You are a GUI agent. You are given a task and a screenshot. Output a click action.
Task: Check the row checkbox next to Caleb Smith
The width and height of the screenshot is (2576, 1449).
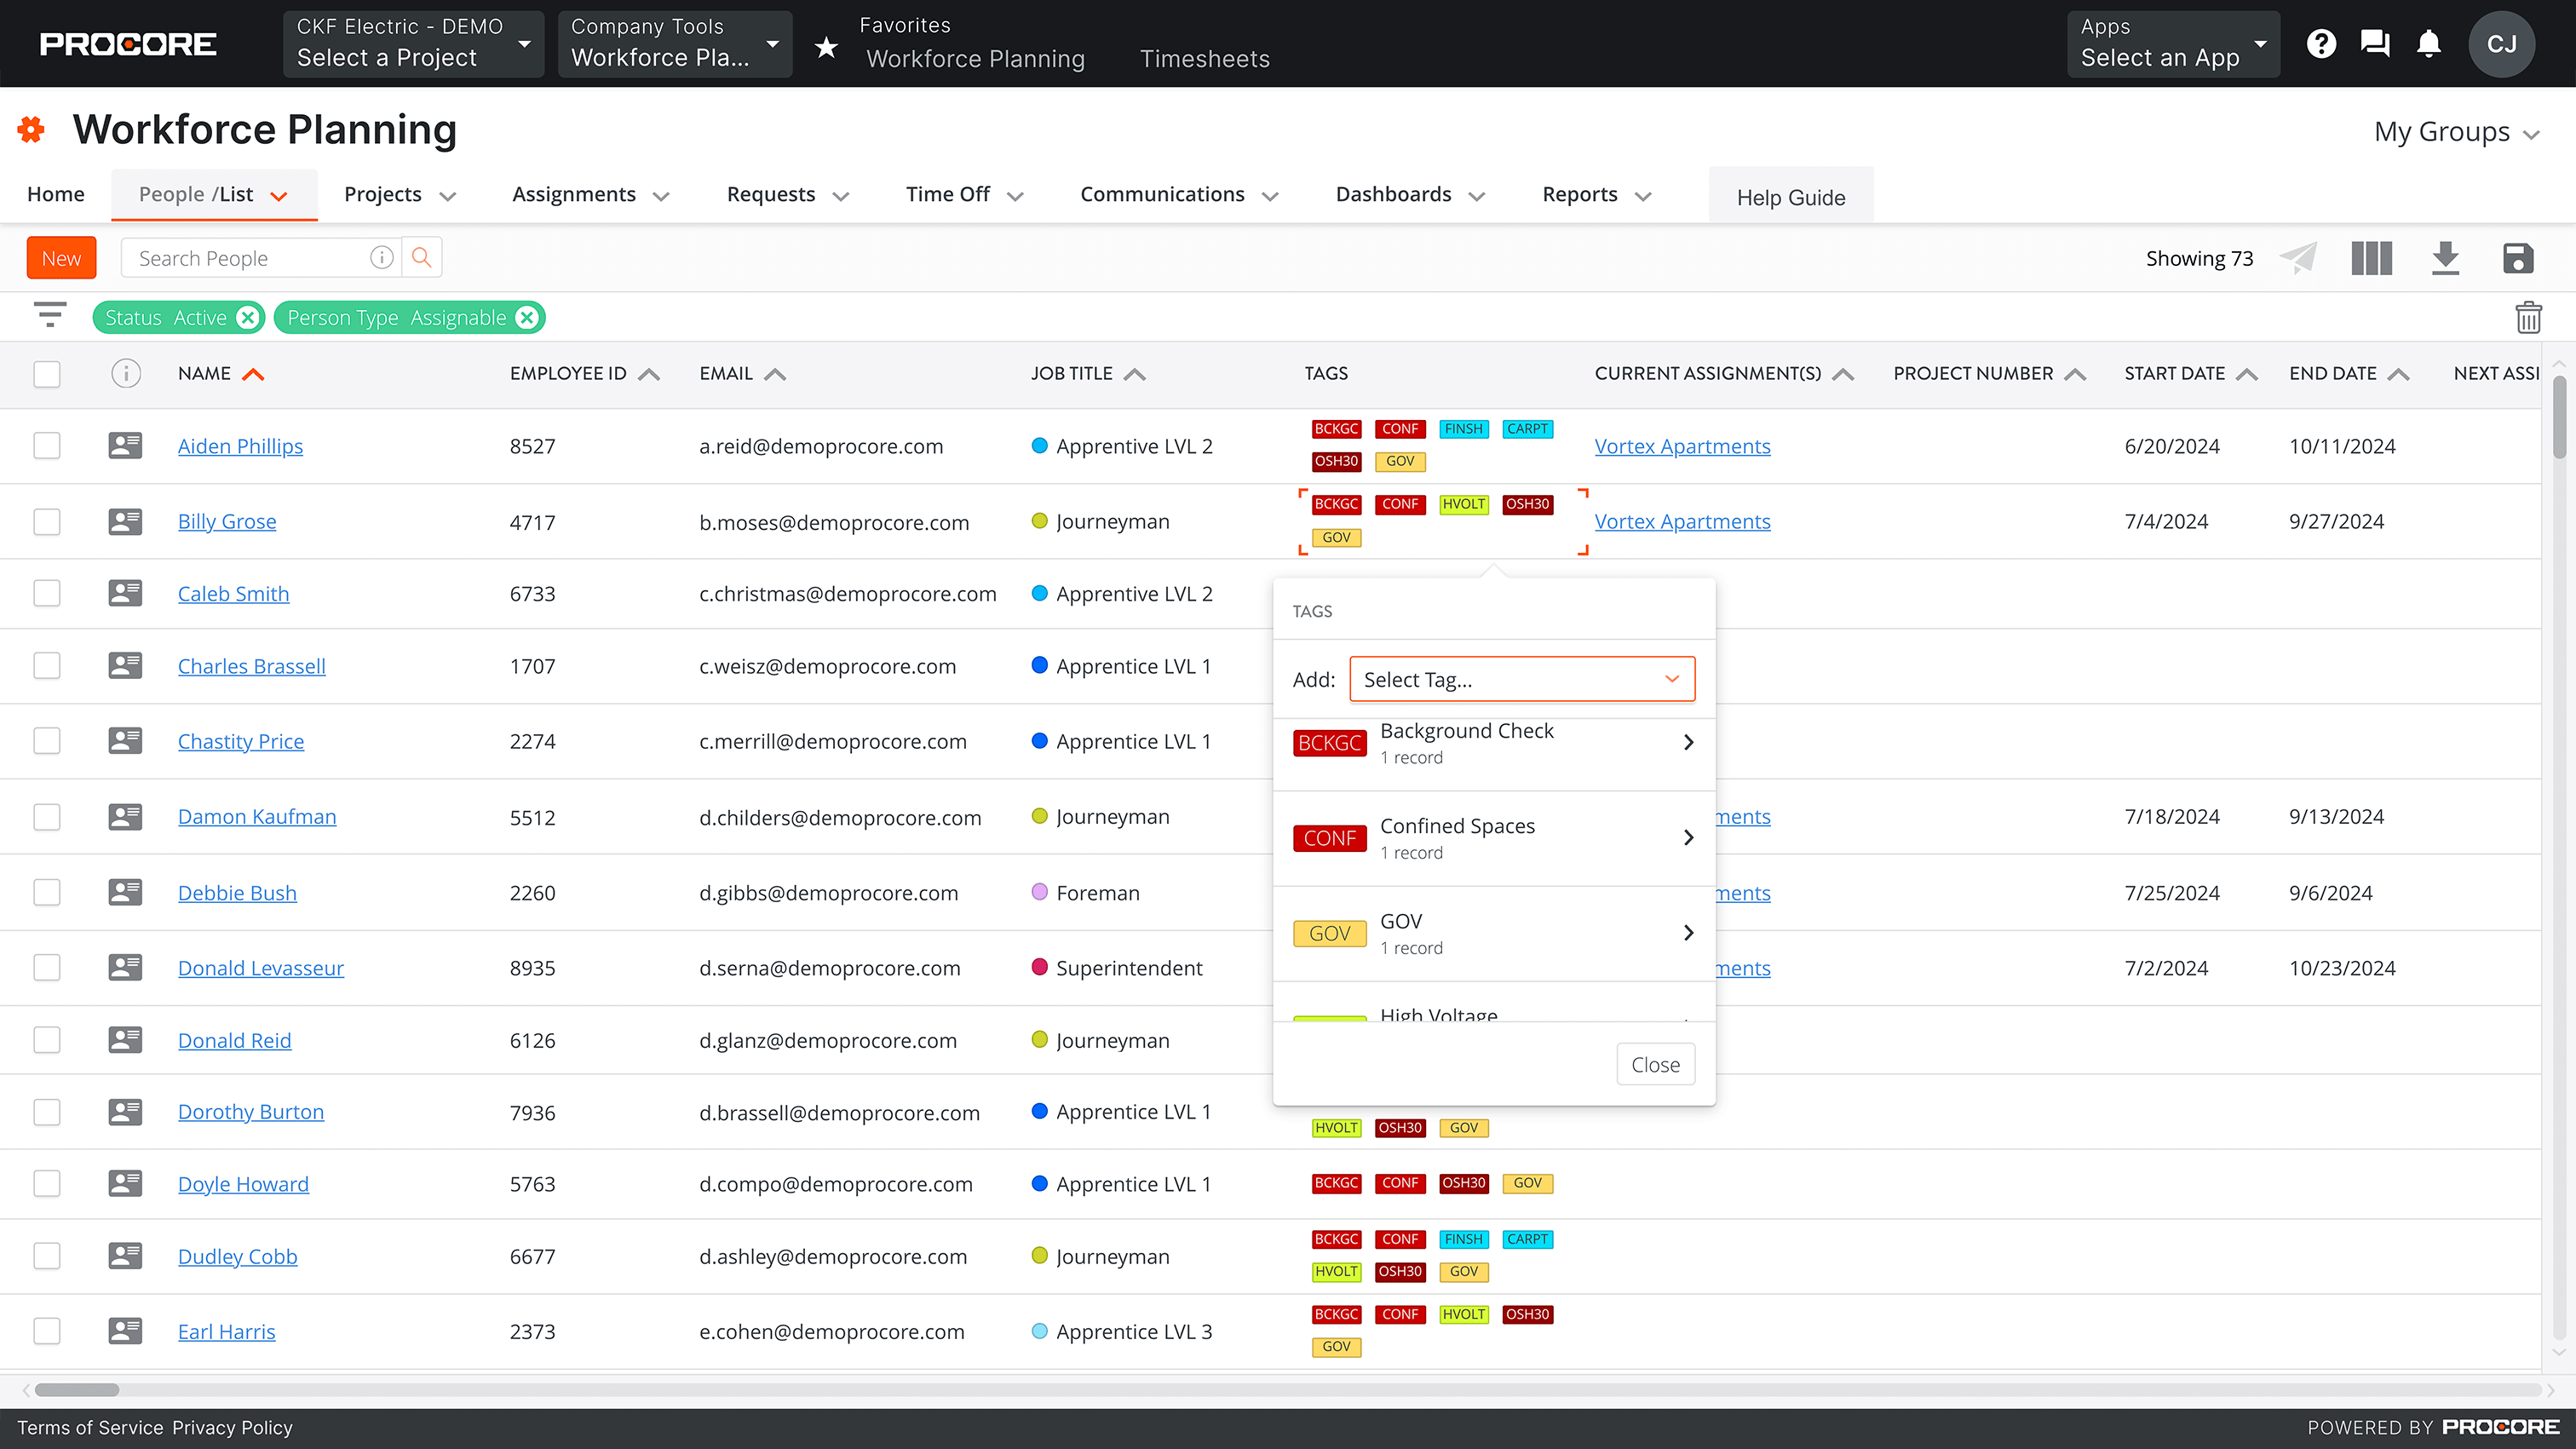click(47, 592)
